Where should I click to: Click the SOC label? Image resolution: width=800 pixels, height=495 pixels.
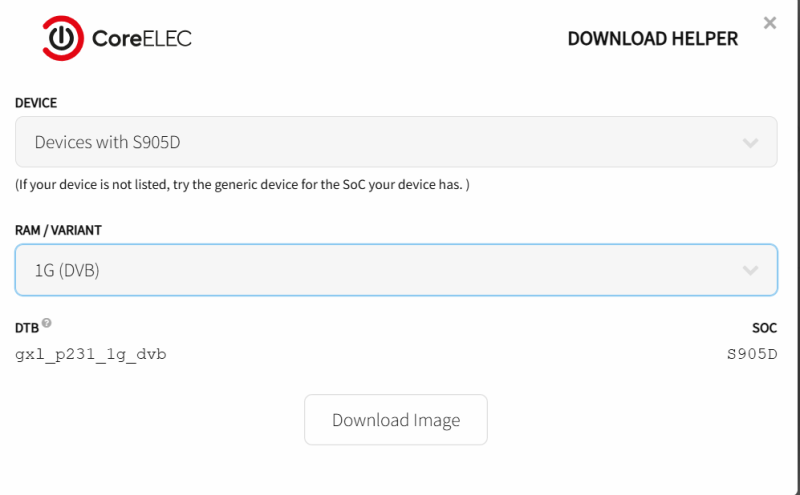pos(764,328)
